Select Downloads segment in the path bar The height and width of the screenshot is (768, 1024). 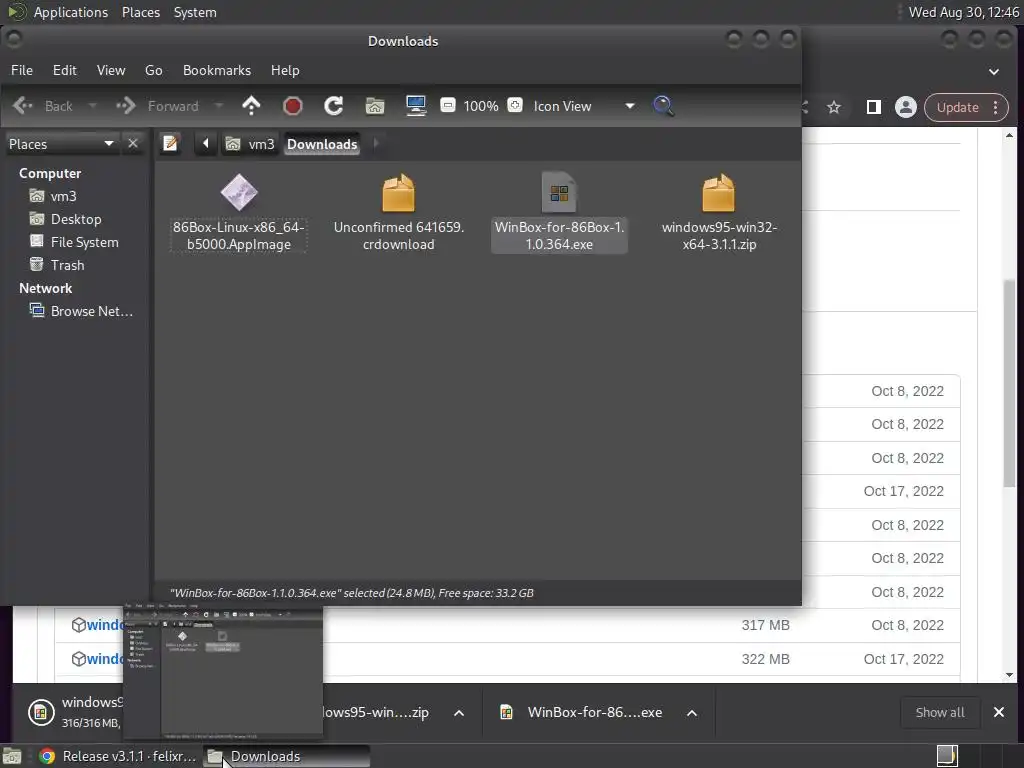coord(322,144)
